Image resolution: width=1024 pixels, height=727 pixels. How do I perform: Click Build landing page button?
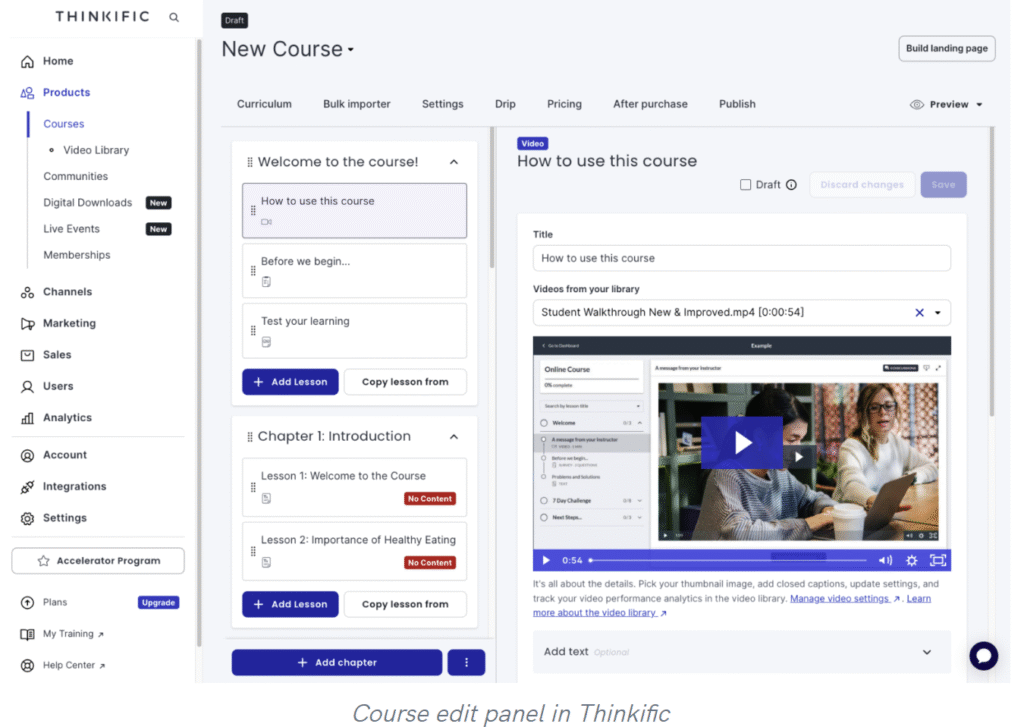946,48
